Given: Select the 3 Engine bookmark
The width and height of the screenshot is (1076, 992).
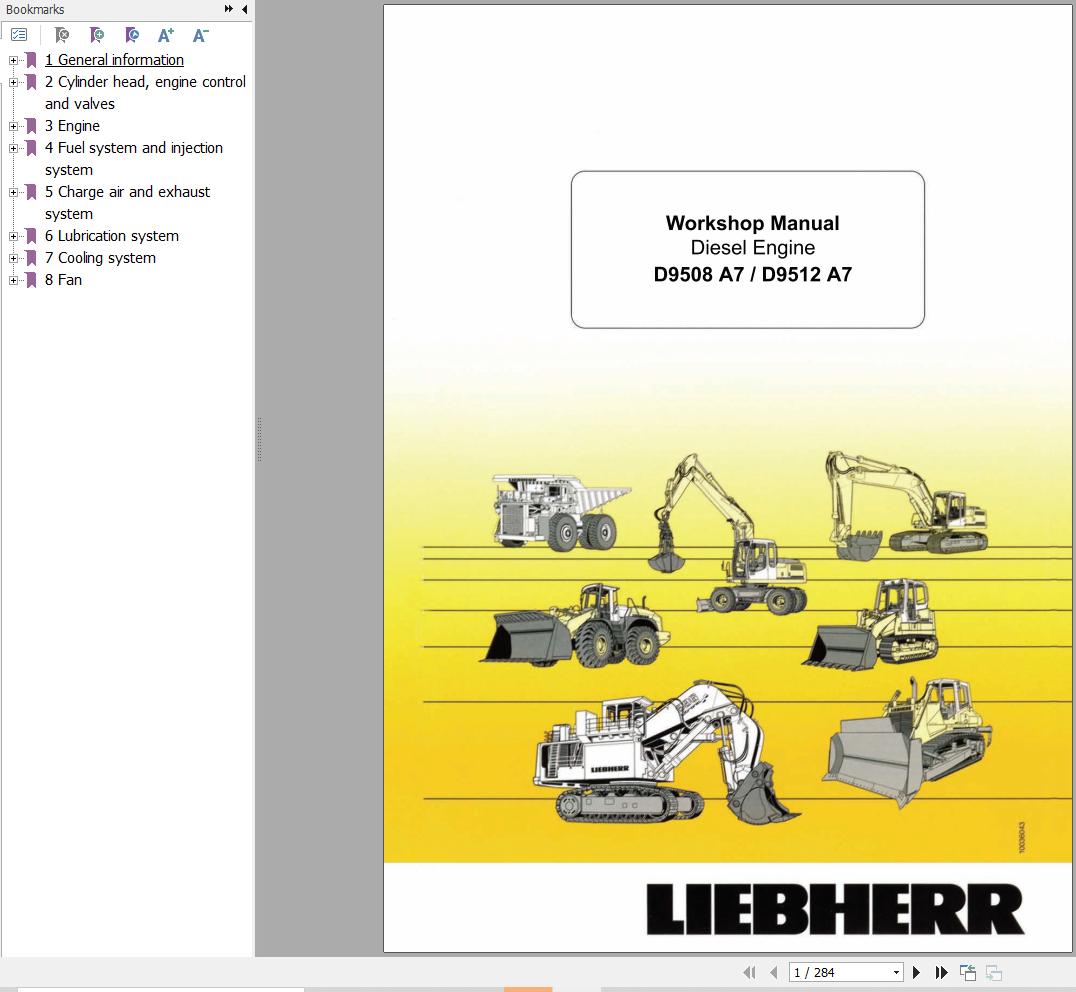Looking at the screenshot, I should [x=72, y=126].
